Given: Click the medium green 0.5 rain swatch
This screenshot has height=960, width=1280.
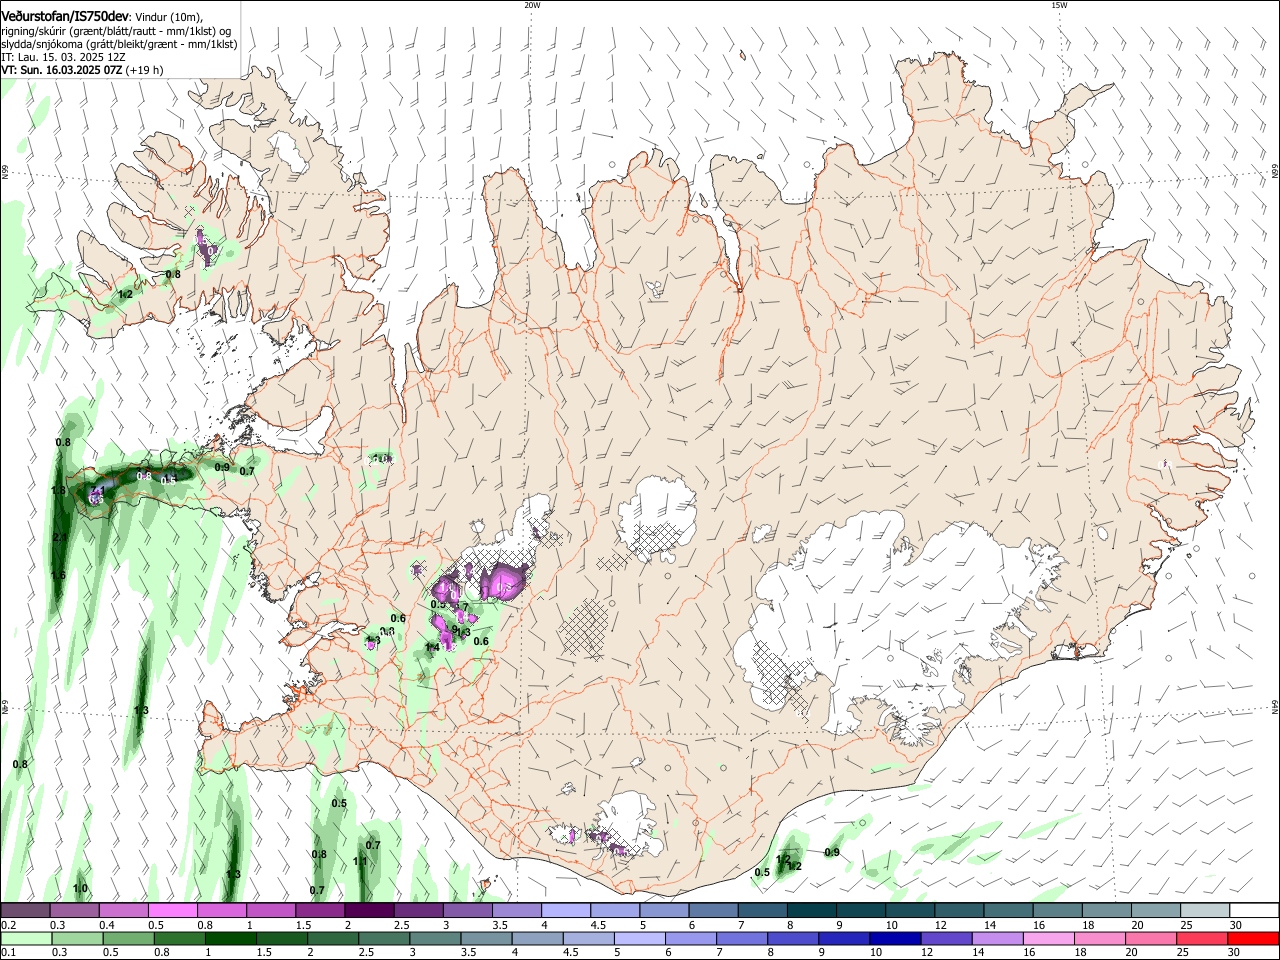Looking at the screenshot, I should pos(129,938).
